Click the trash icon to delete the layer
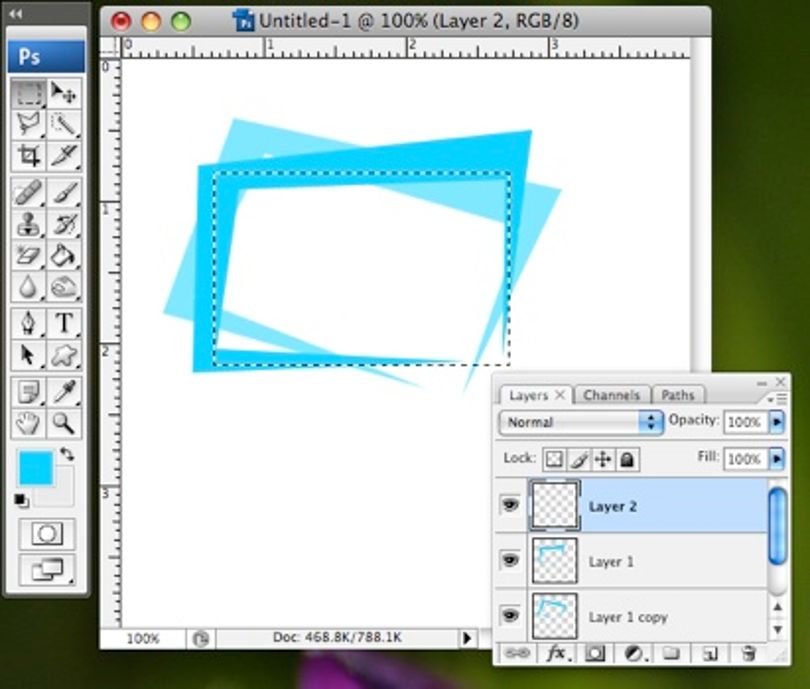 point(749,653)
